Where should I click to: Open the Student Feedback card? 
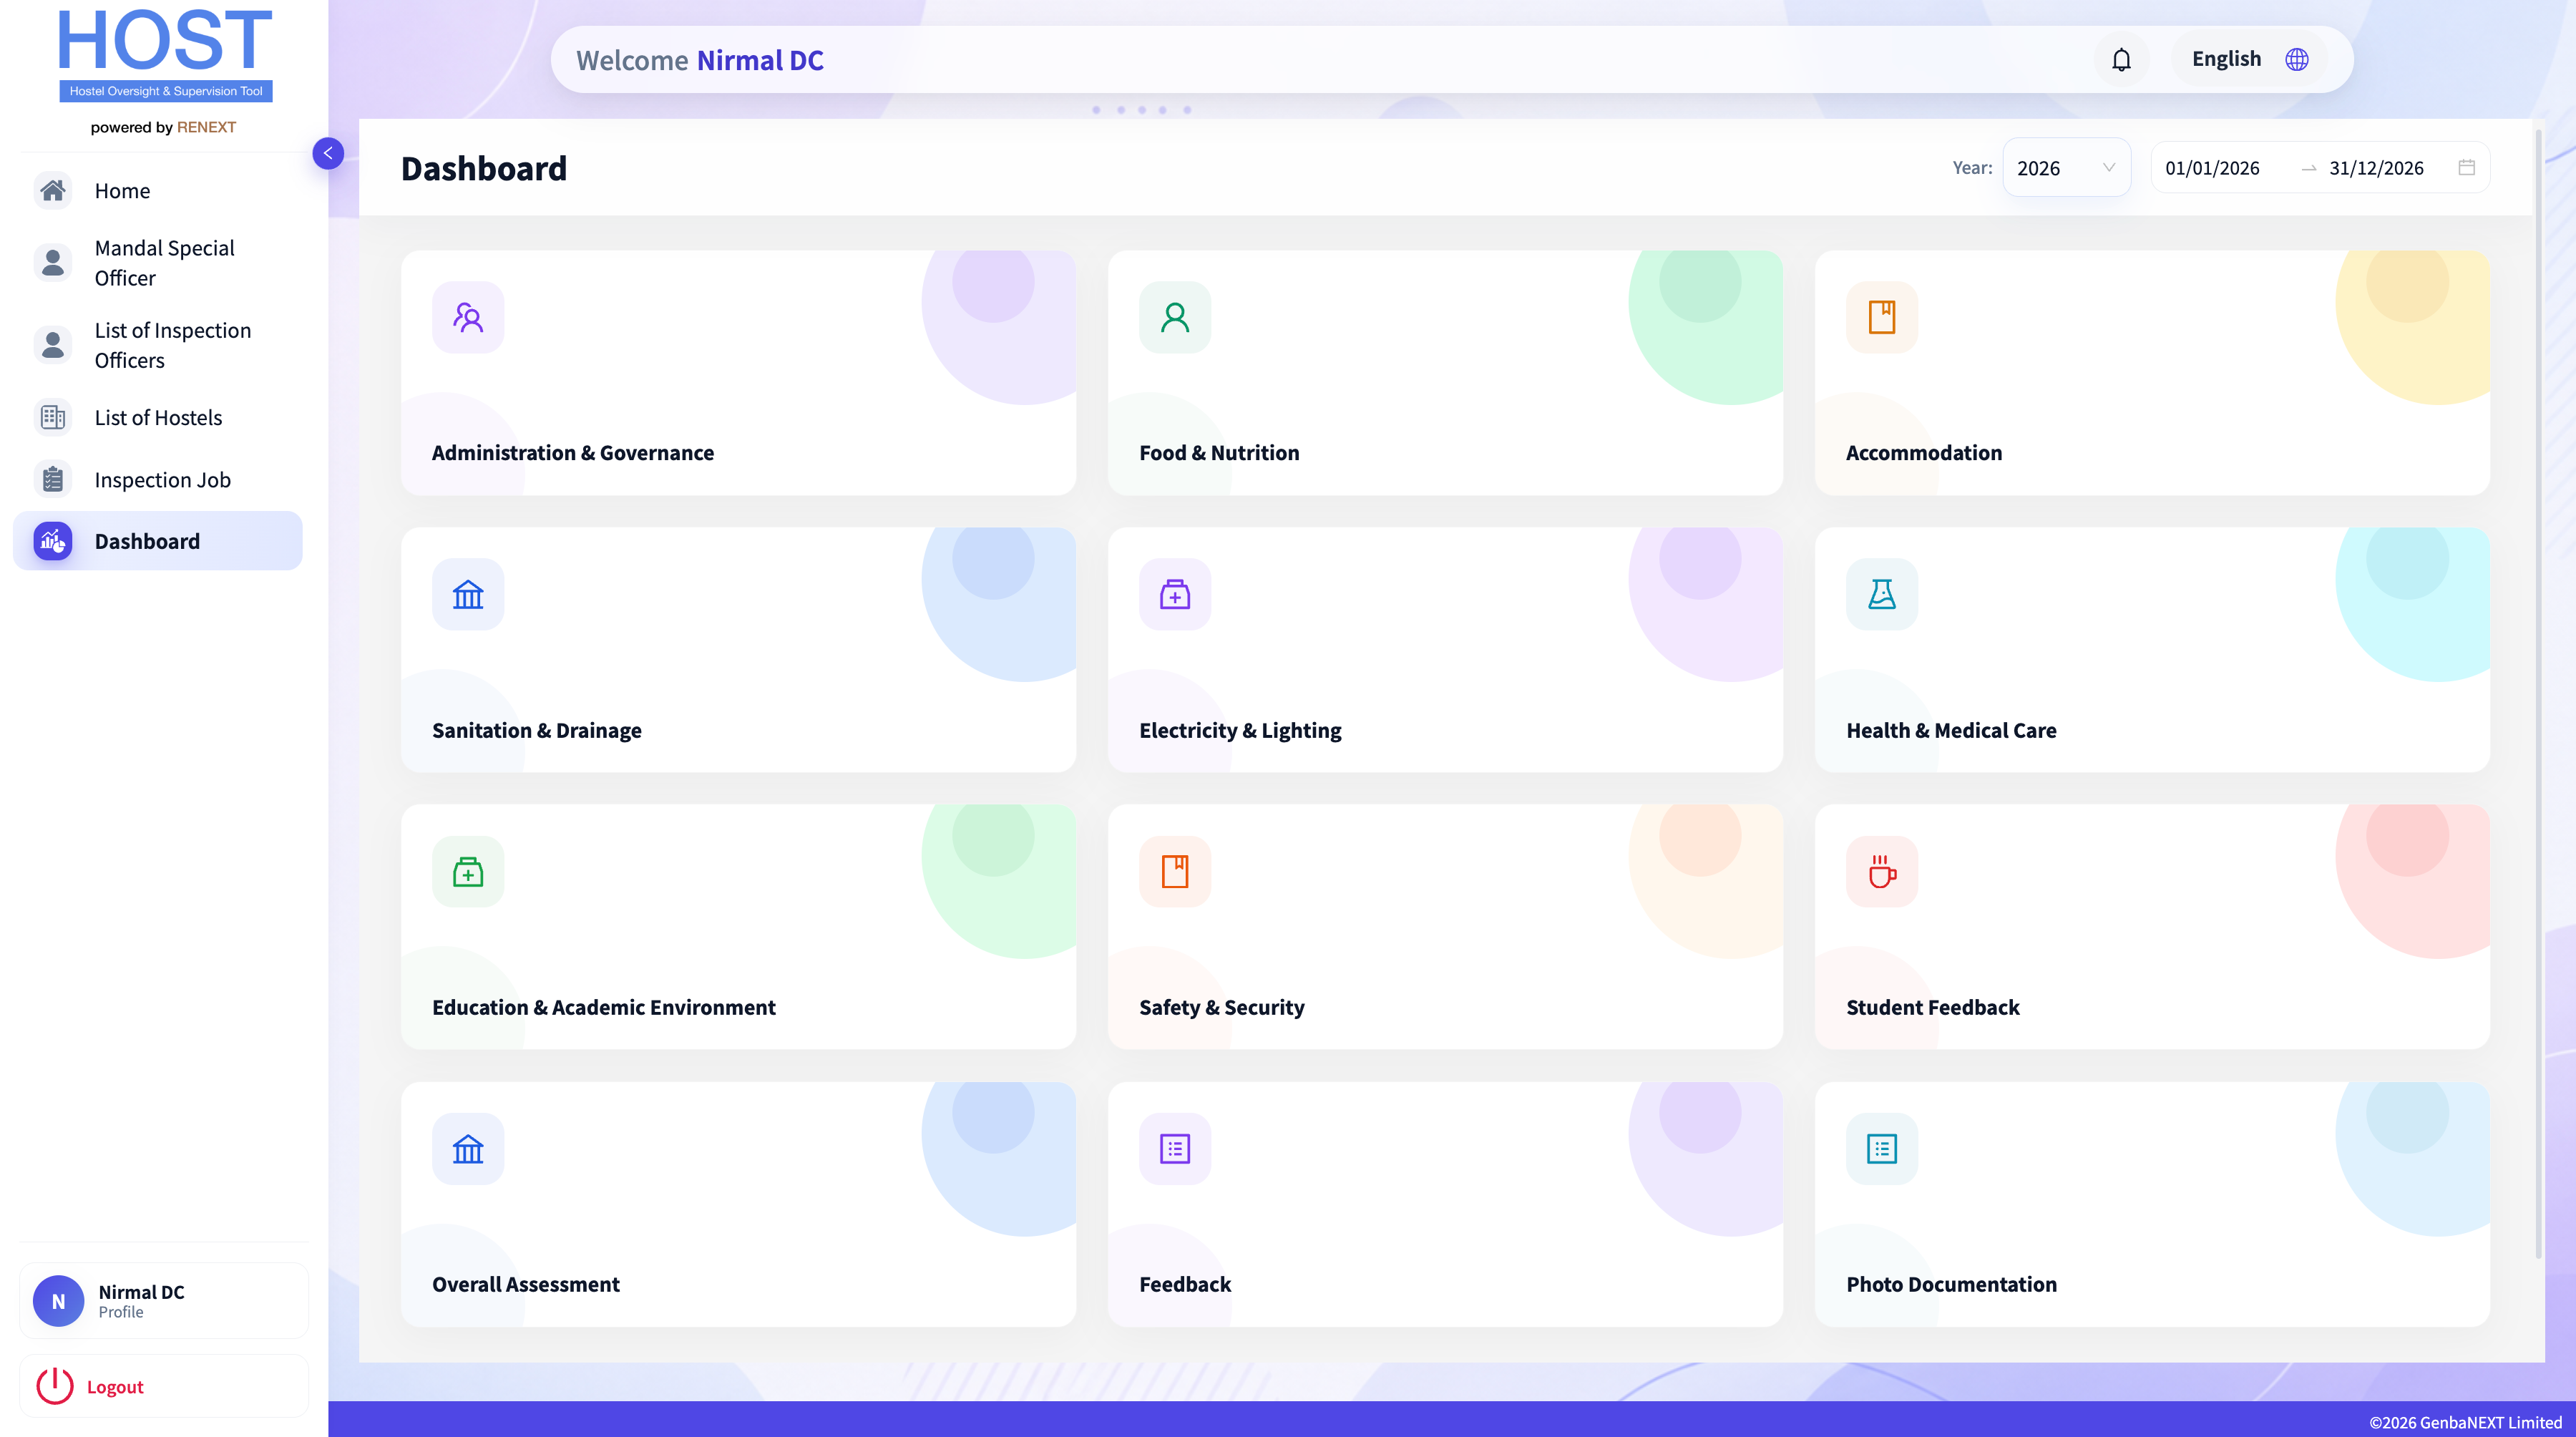2152,927
